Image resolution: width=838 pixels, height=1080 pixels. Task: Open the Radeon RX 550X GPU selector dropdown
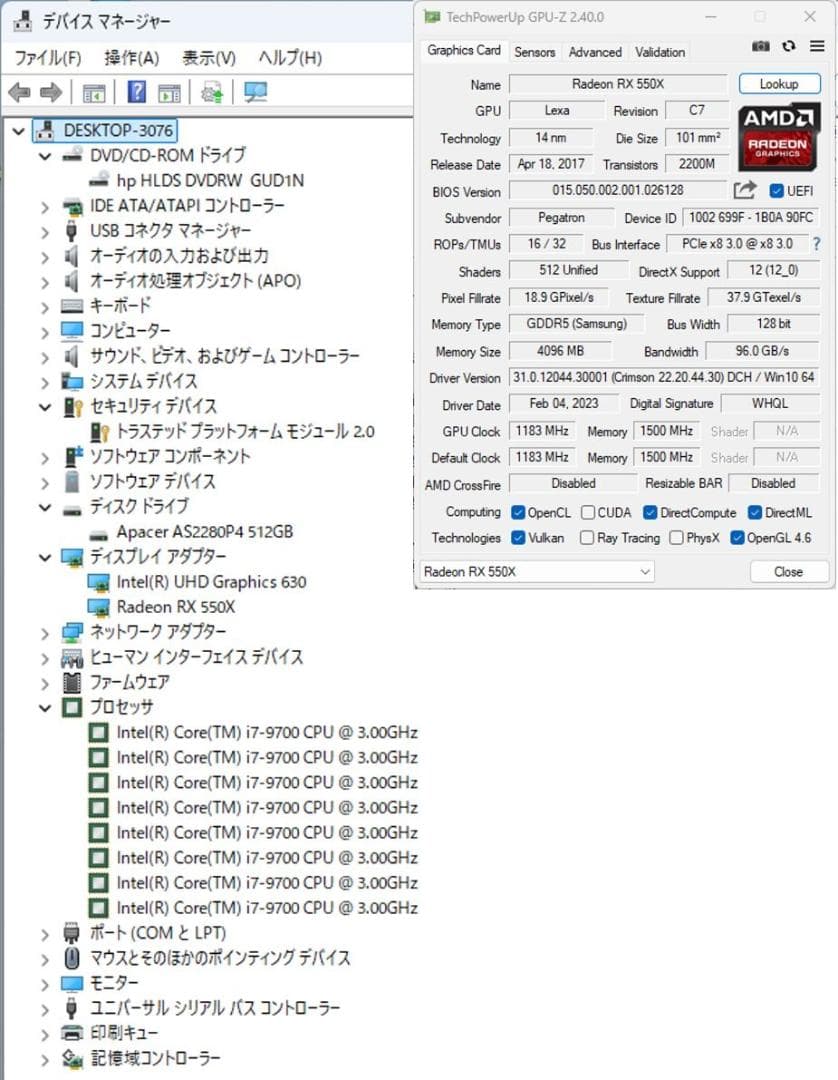tap(536, 572)
